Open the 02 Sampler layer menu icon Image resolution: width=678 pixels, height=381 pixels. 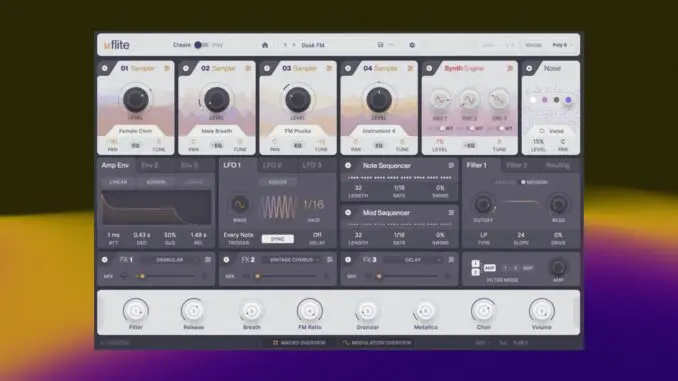248,68
